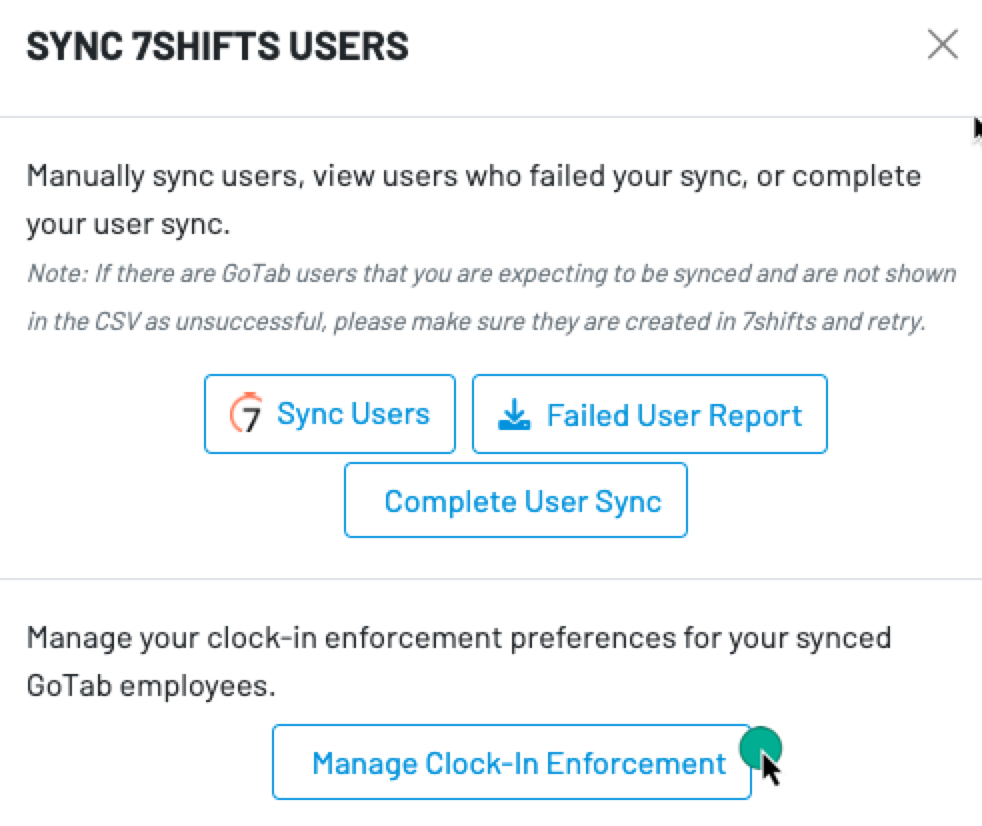
Task: Click the SYNC 7SHIFTS USERS title
Action: pyautogui.click(x=219, y=45)
